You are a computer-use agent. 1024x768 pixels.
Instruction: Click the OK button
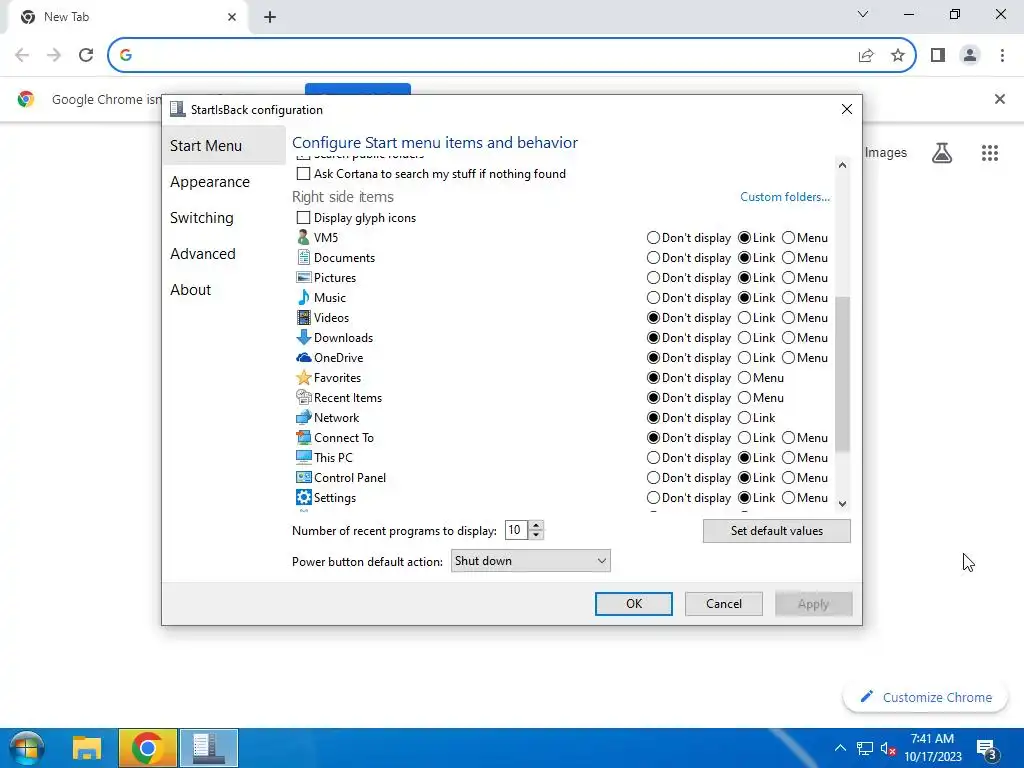click(x=633, y=604)
